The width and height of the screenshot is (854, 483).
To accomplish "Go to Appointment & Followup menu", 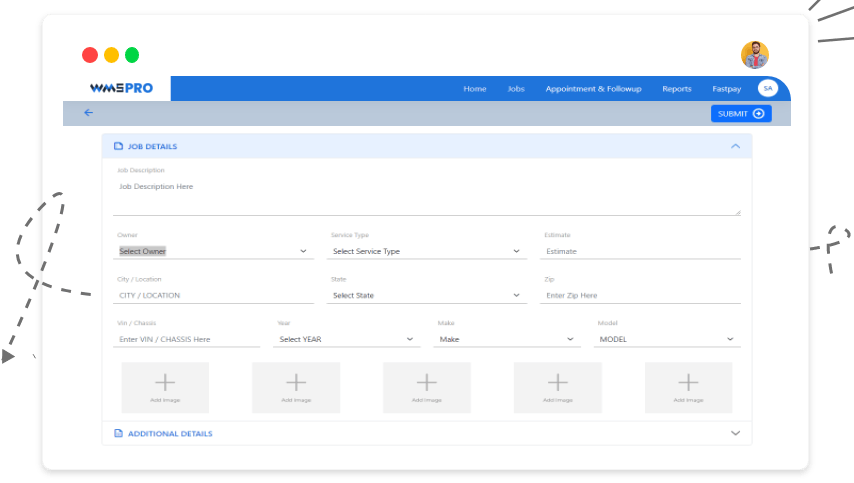I will click(593, 89).
